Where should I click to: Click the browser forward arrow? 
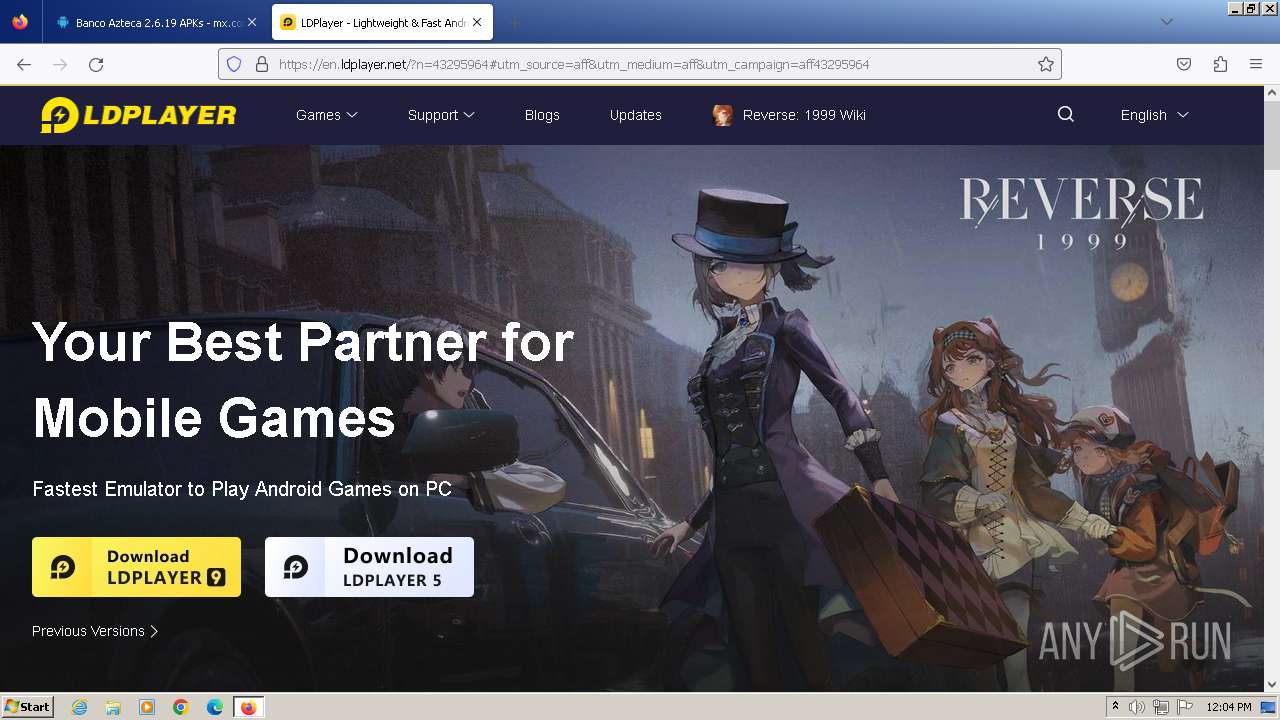60,64
